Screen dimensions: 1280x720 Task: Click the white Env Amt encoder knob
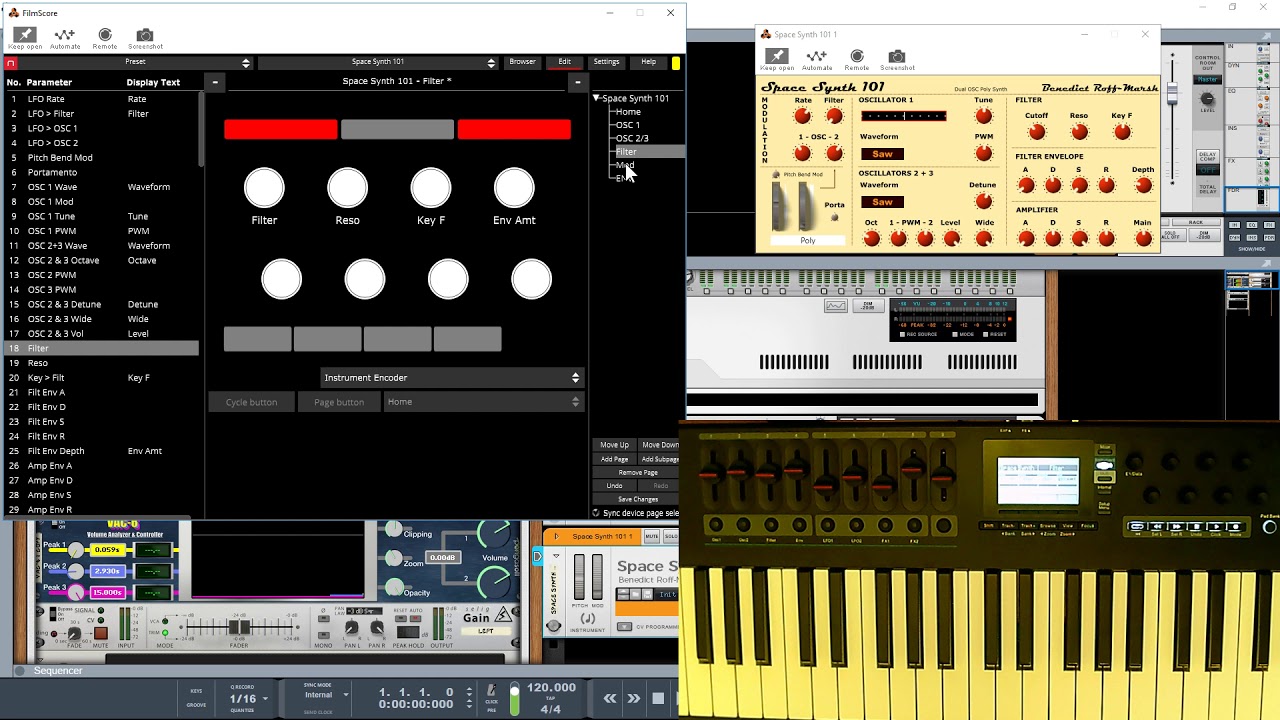pos(514,188)
